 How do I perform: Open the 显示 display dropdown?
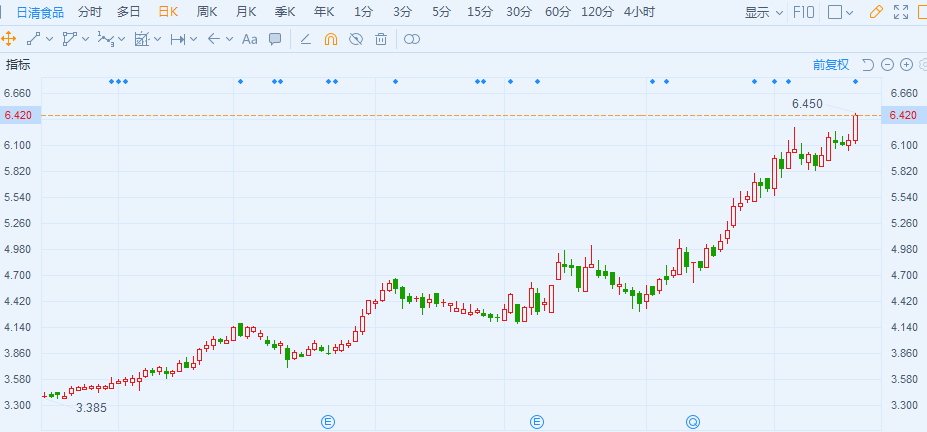764,12
